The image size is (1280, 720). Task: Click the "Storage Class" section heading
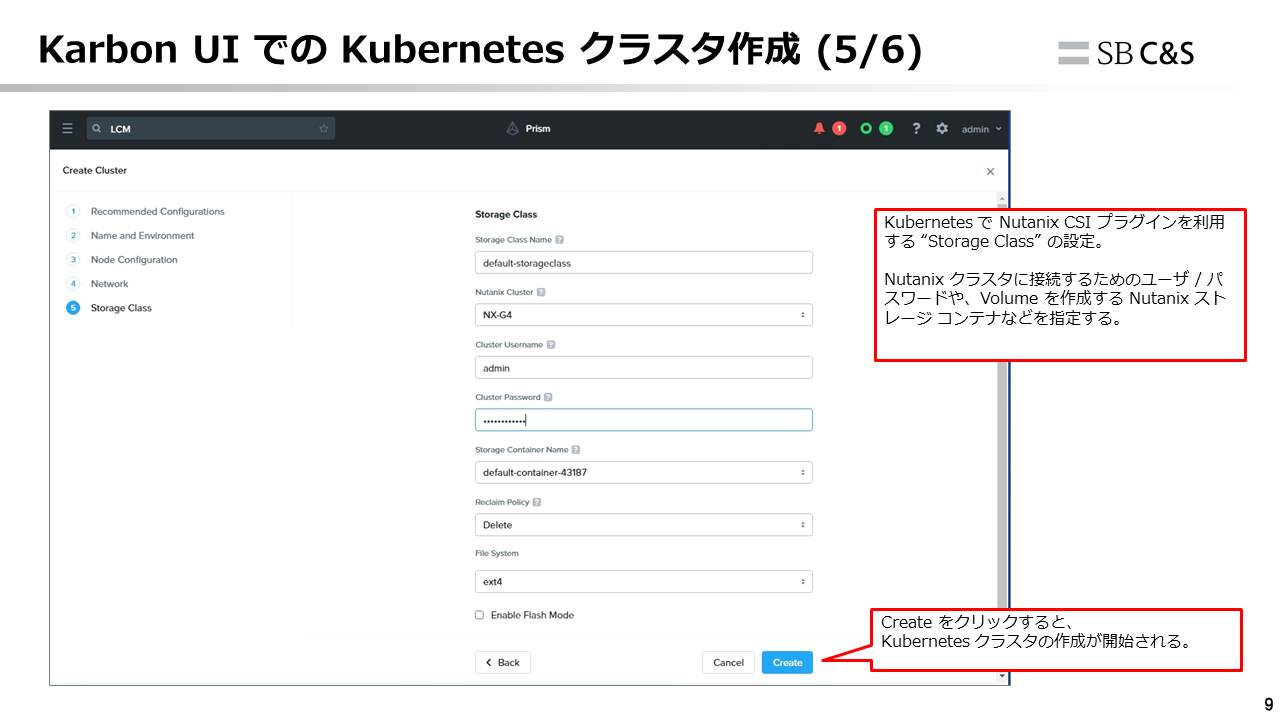506,215
